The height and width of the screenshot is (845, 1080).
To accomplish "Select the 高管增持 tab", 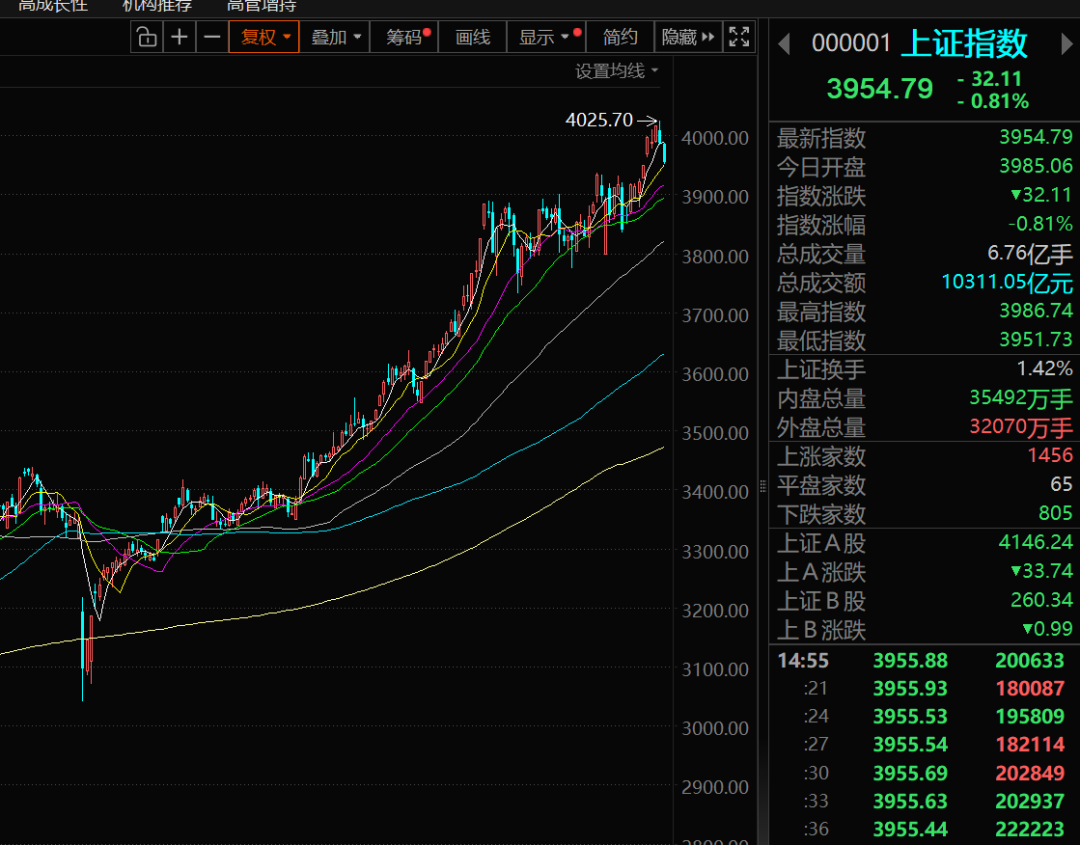I will [x=261, y=5].
